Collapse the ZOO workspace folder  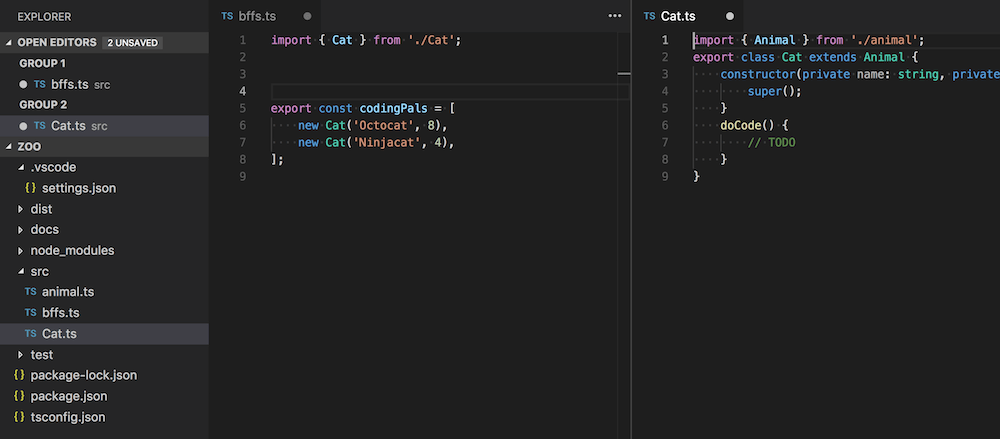coord(10,147)
